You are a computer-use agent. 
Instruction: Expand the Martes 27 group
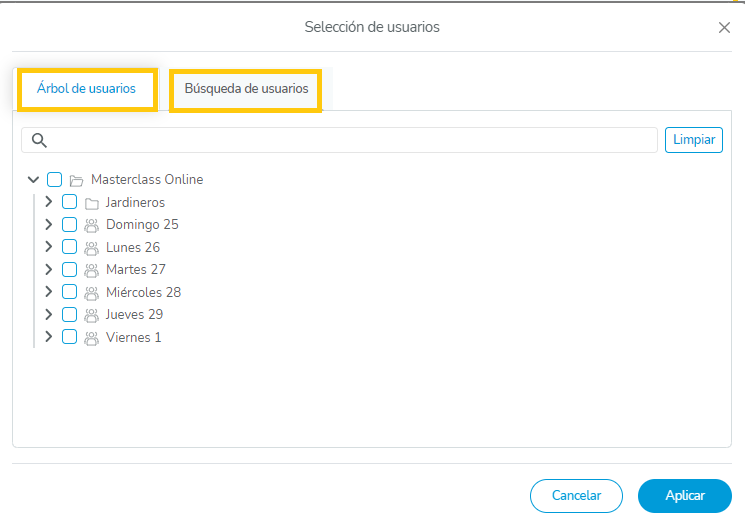[48, 269]
